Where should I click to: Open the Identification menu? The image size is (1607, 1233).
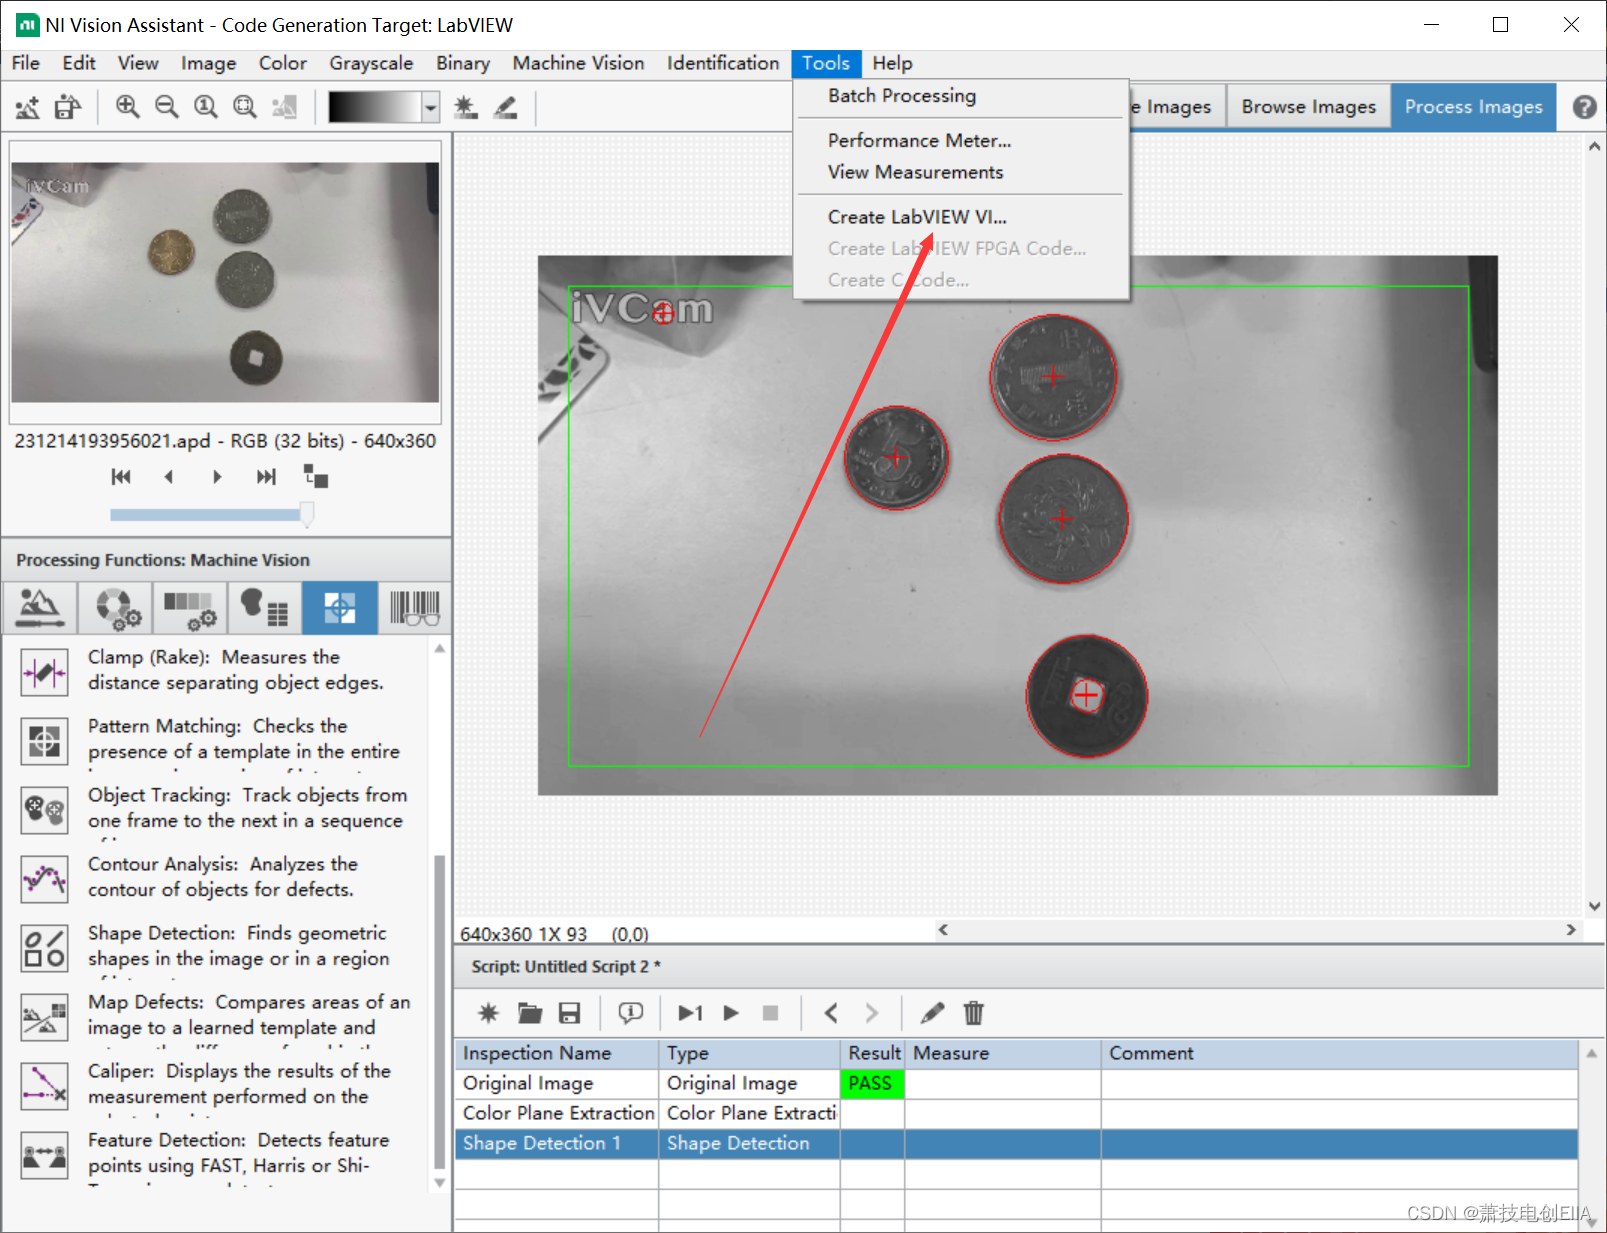pyautogui.click(x=722, y=63)
